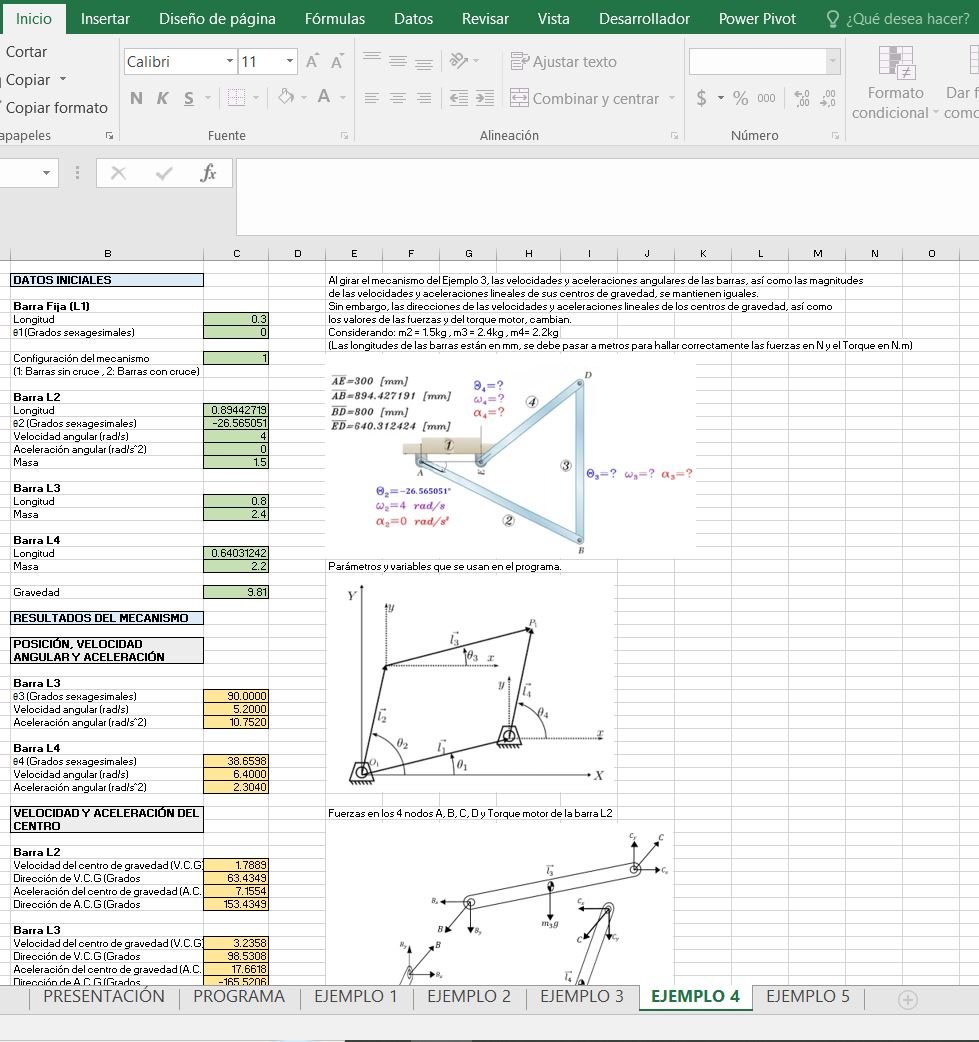
Task: Open underline style dropdown arrow
Action: [x=207, y=98]
